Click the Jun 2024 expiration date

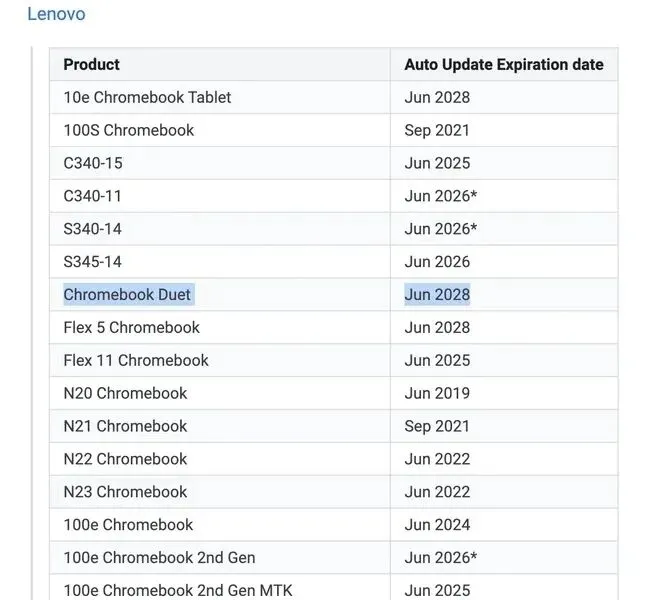point(437,525)
